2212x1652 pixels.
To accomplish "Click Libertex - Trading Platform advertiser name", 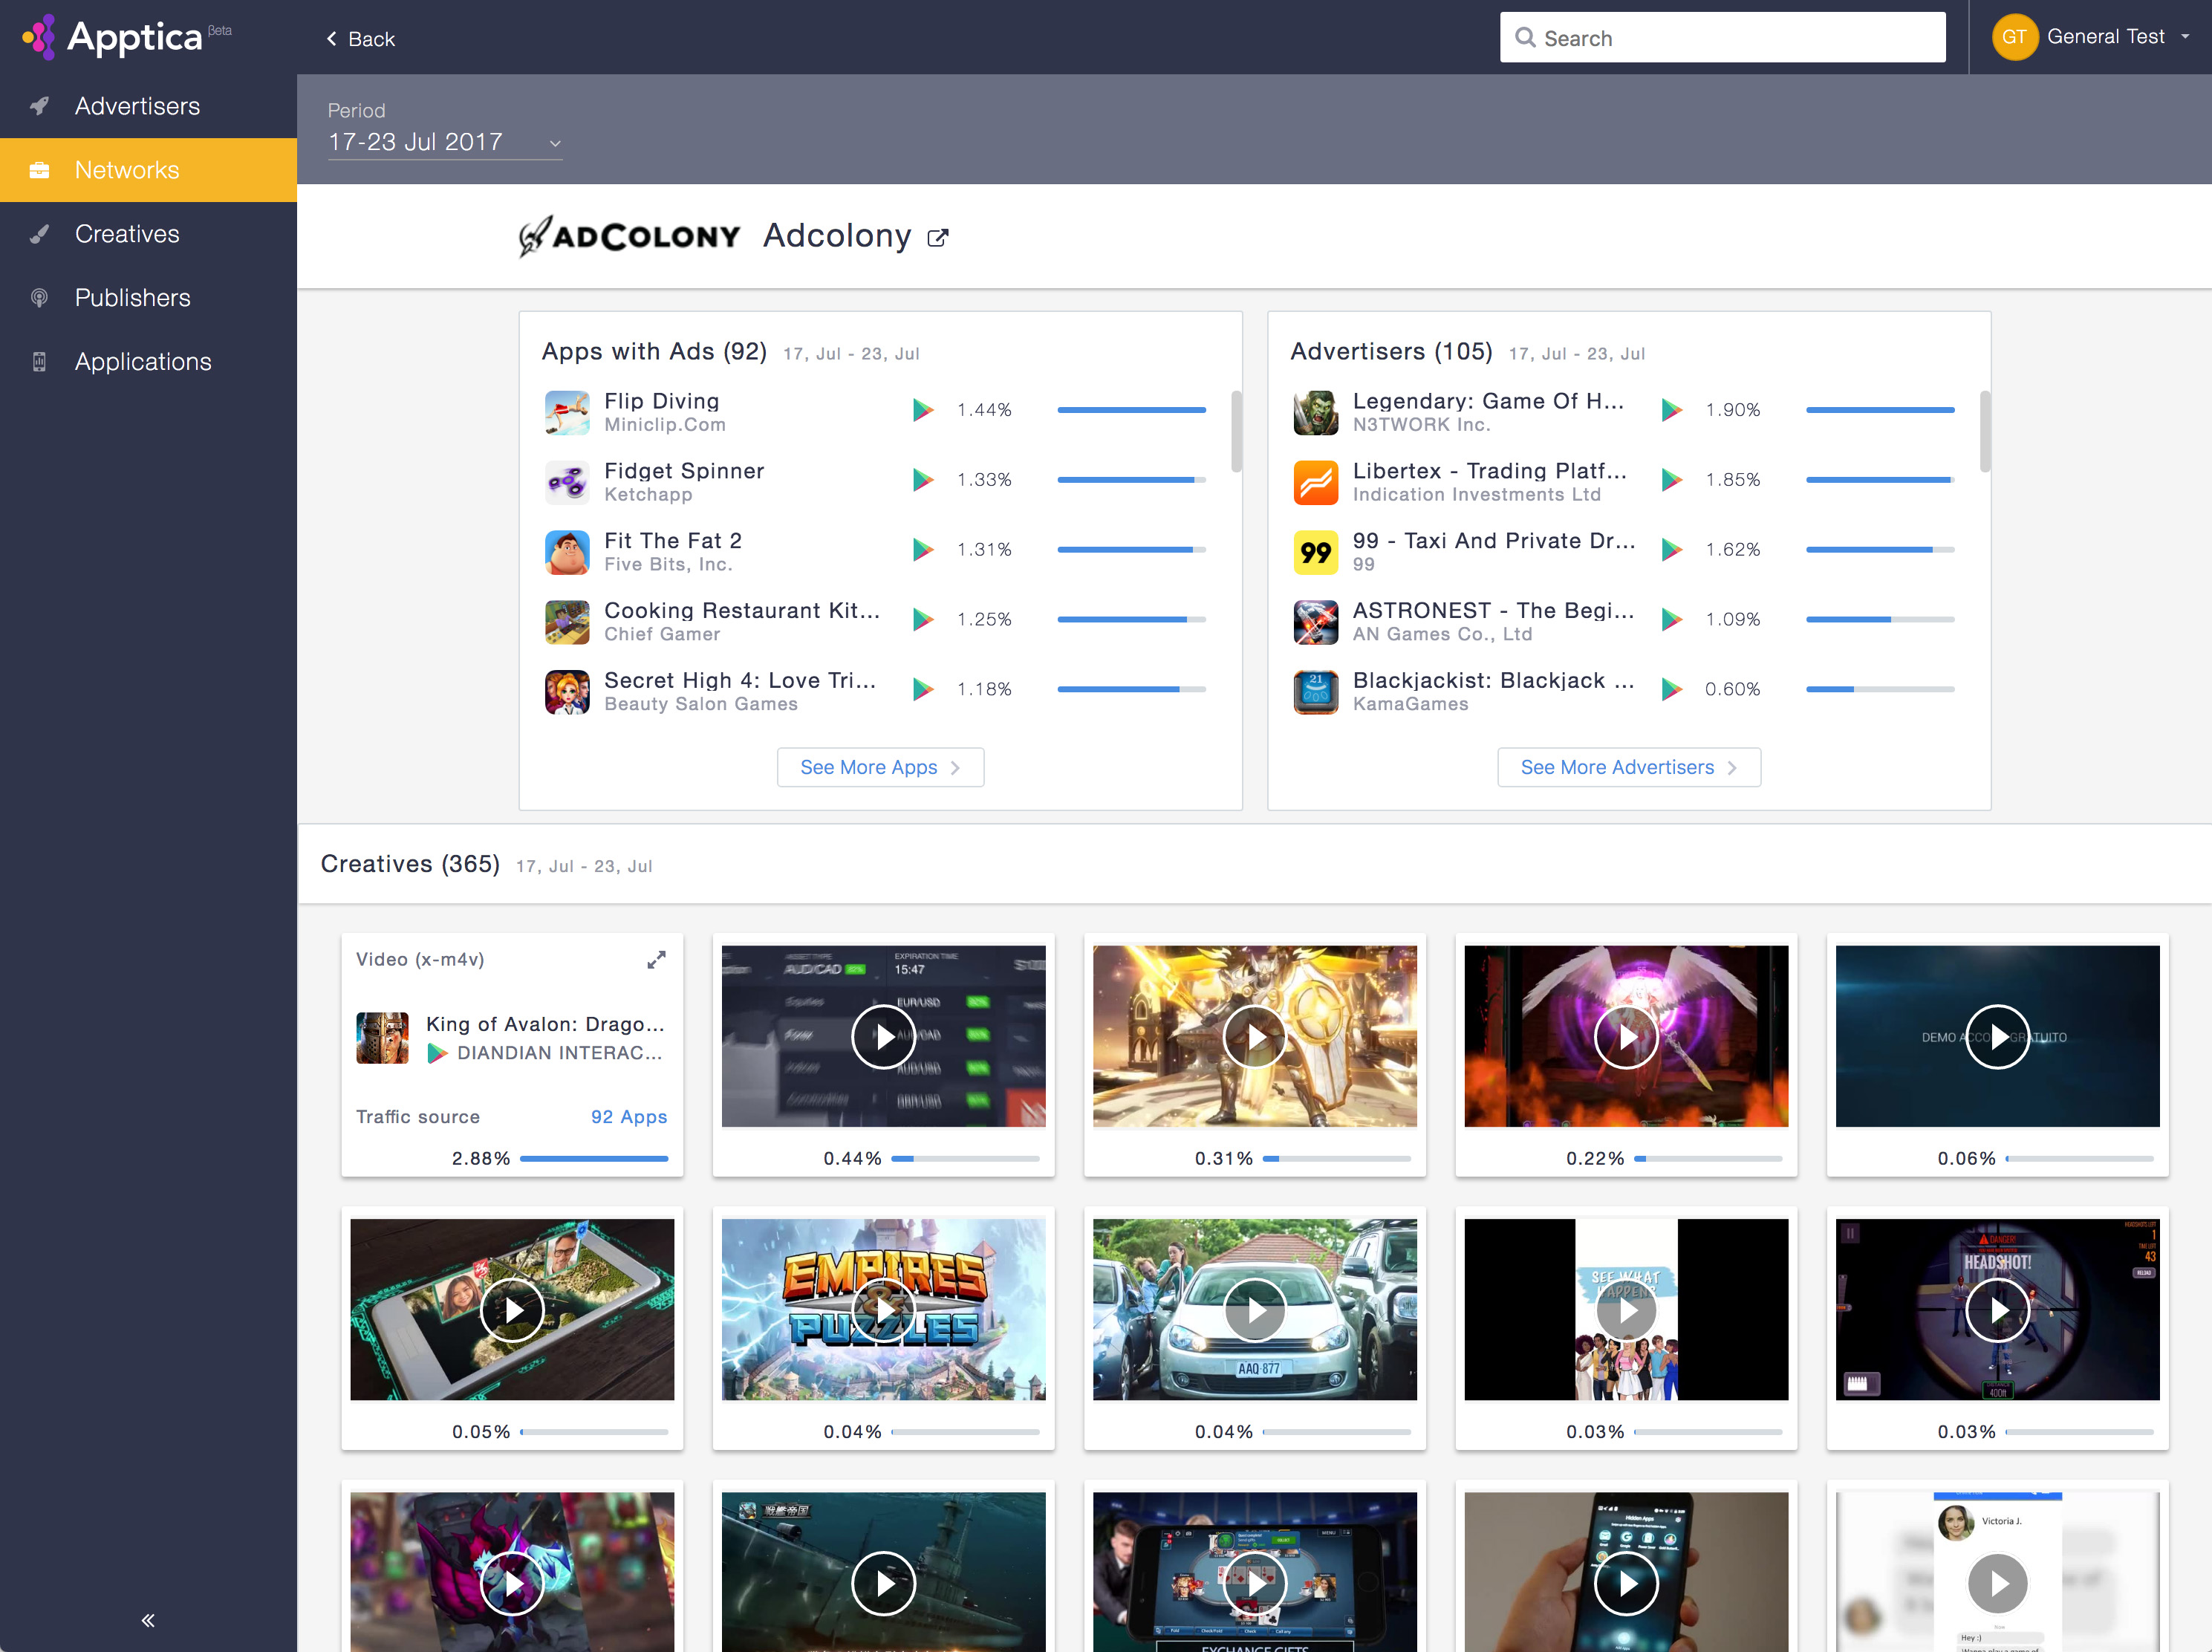I will [1490, 471].
